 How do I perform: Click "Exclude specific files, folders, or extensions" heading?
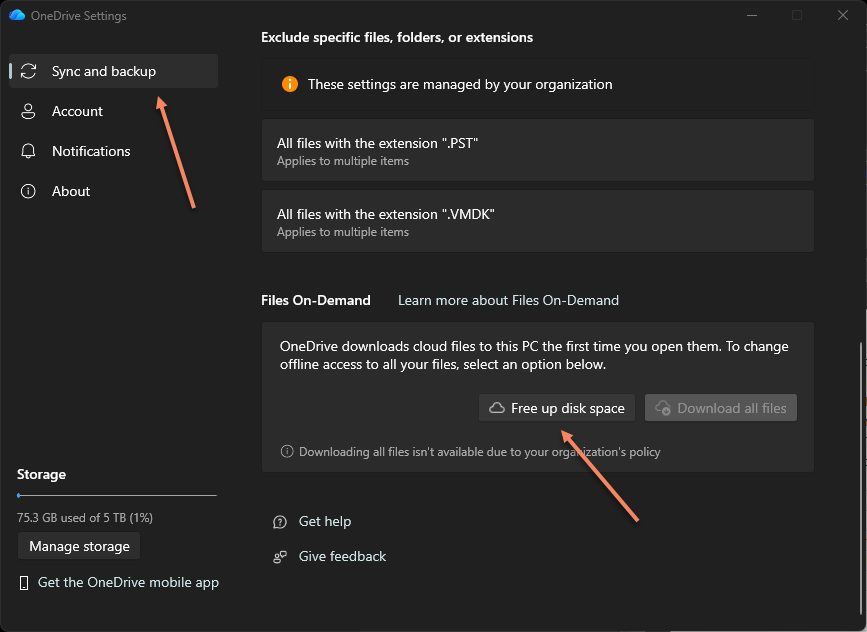(x=397, y=37)
